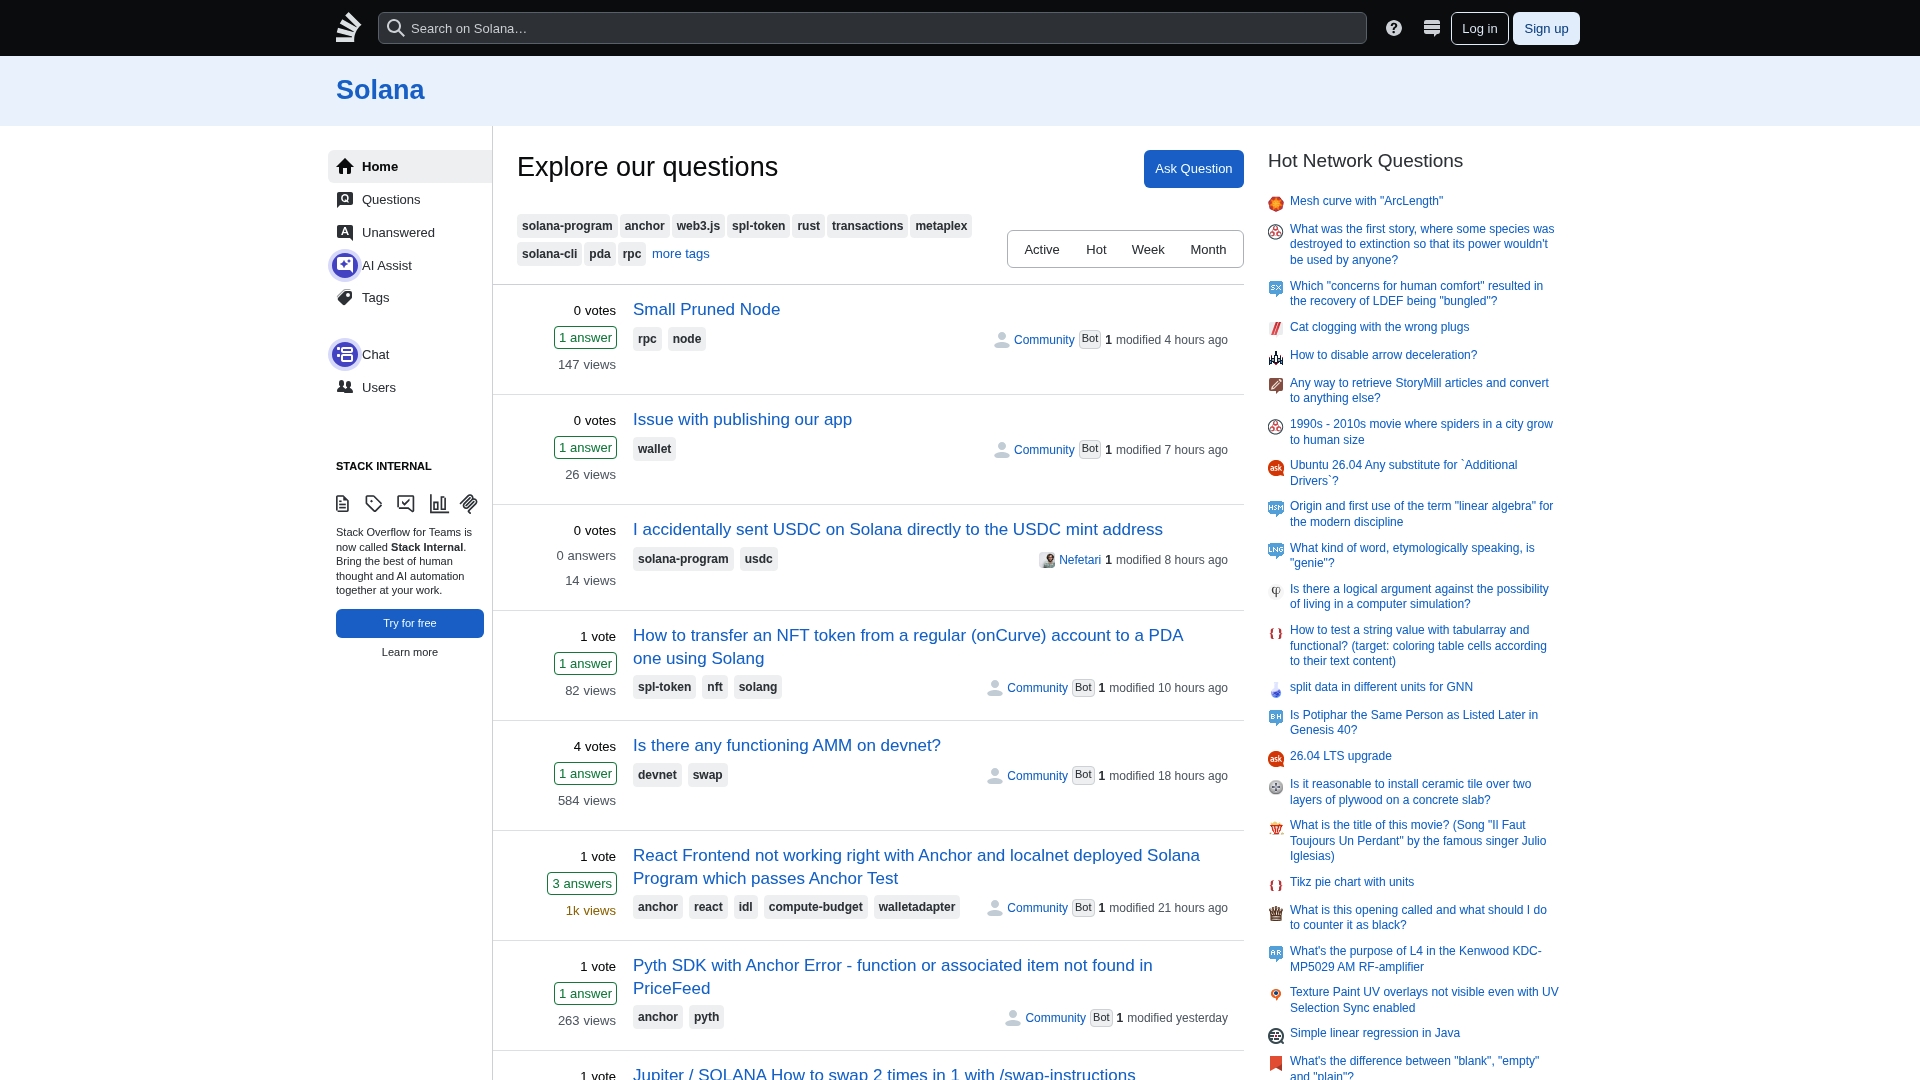Focus the Search on Solana field
The height and width of the screenshot is (1080, 1920).
[x=880, y=28]
